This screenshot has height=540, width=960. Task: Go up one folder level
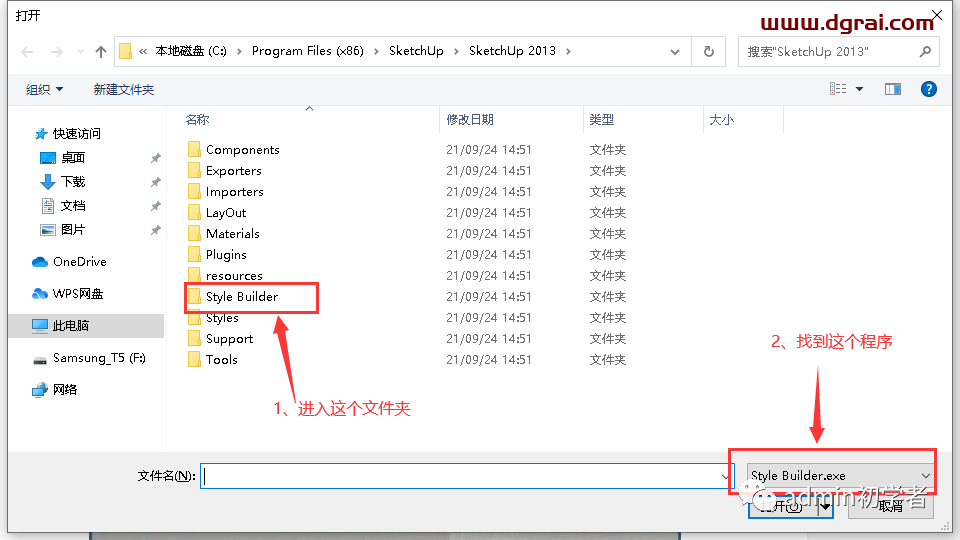101,52
